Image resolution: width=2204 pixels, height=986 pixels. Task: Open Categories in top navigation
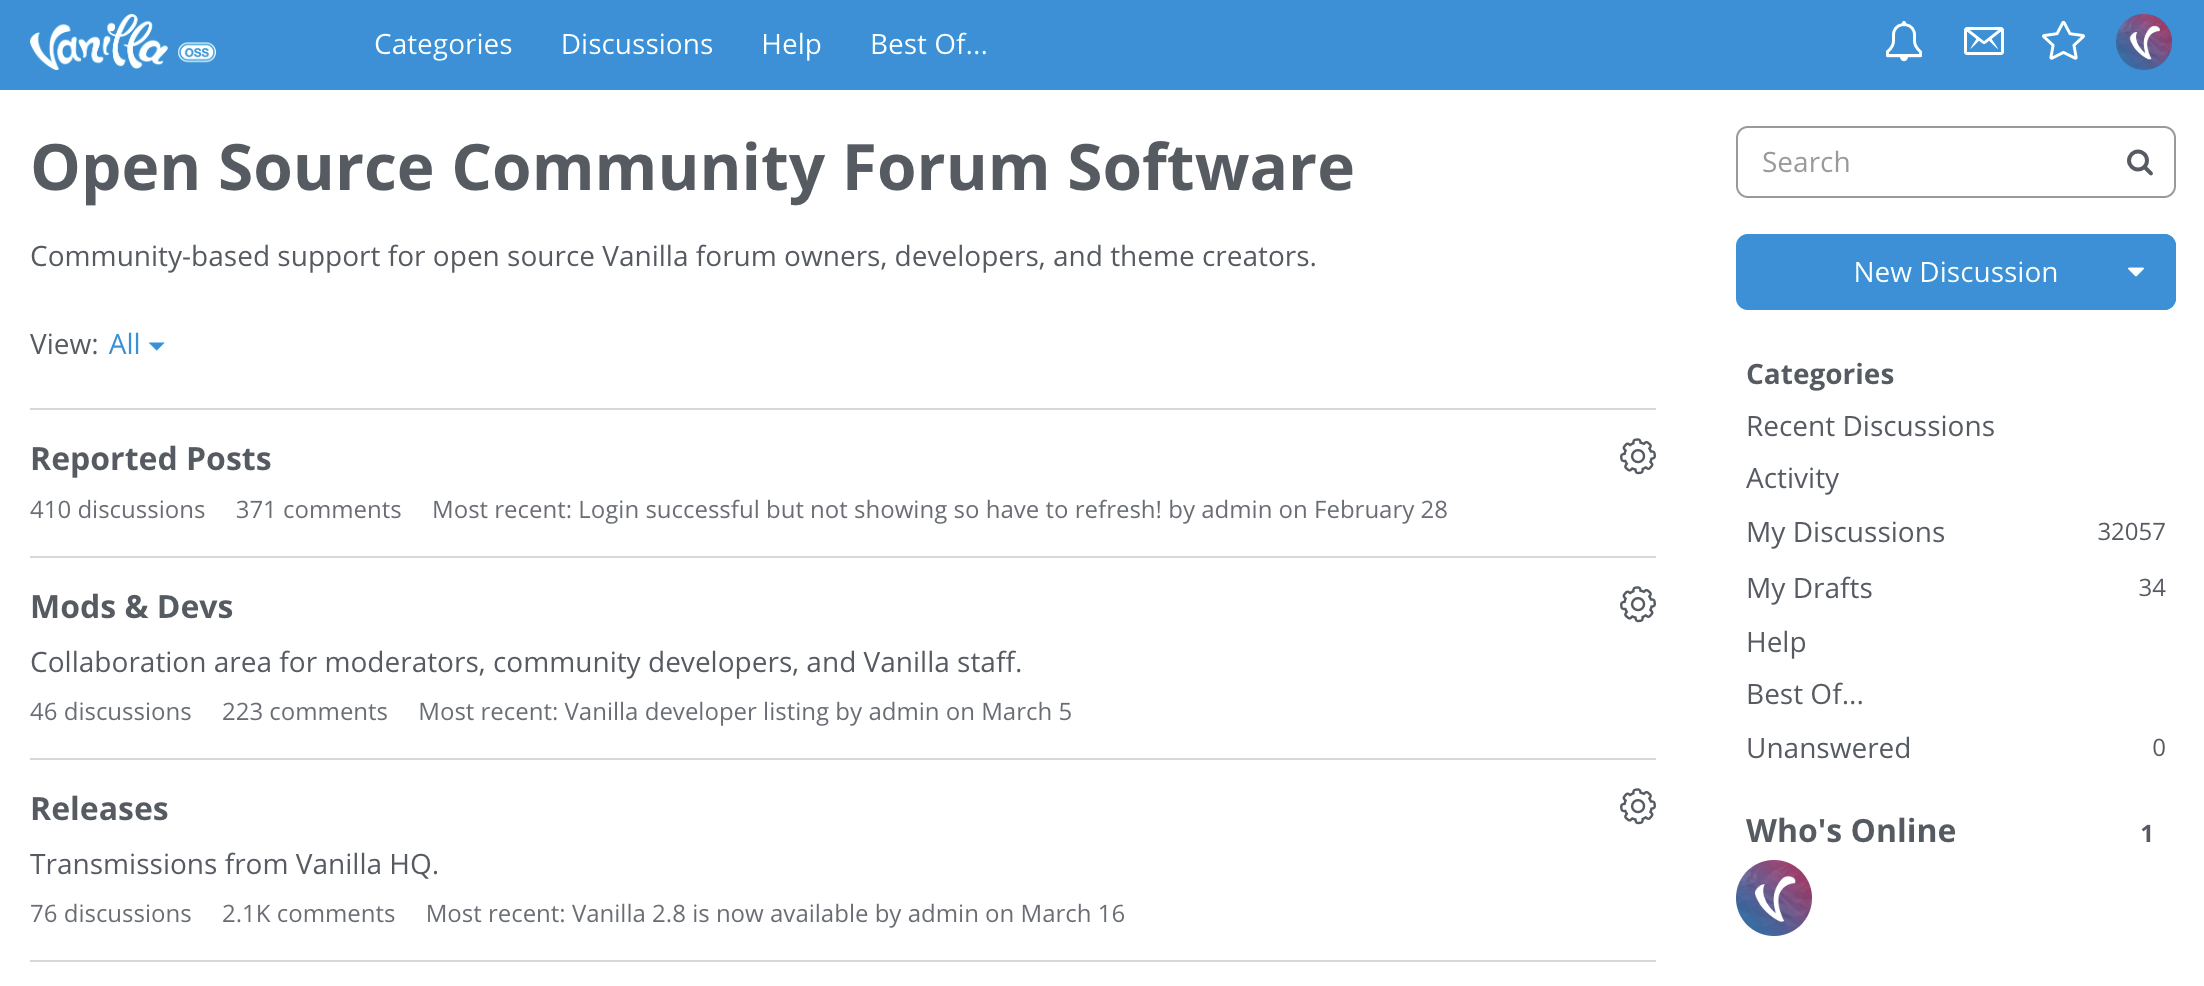443,44
